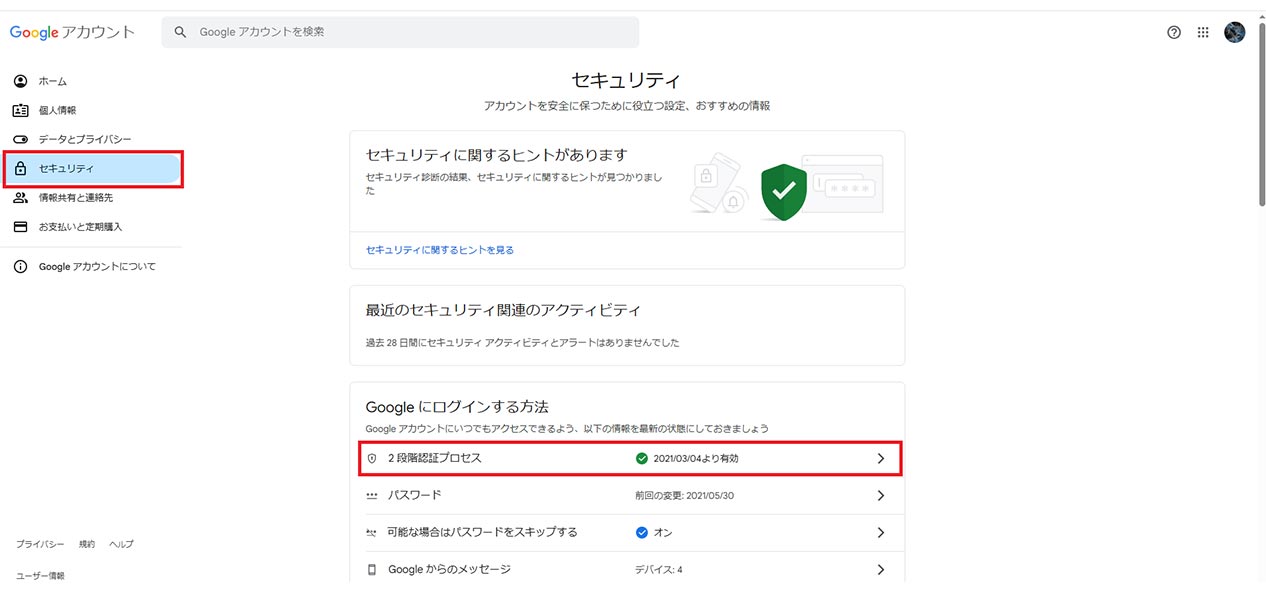Open the ユーザー情報 footer link
1266x600 pixels.
point(40,576)
